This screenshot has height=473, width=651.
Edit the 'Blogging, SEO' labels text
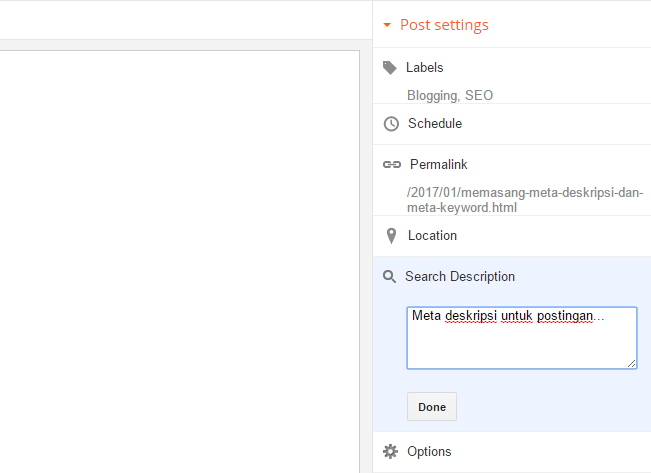pyautogui.click(x=450, y=96)
